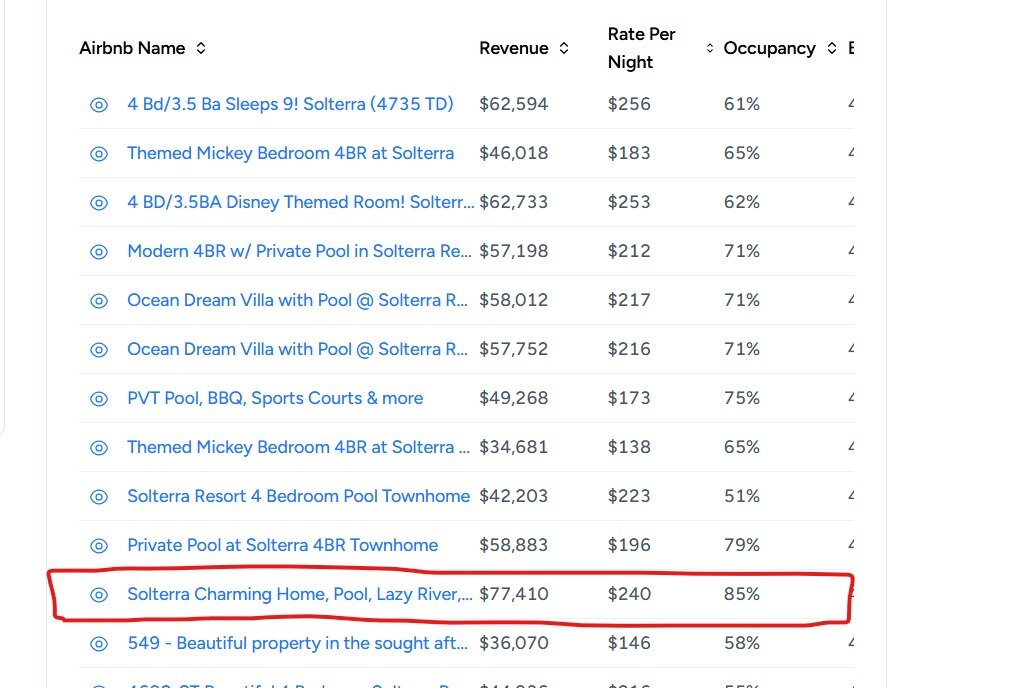Select the Airbnb Name column header
Image resolution: width=1011 pixels, height=688 pixels.
tap(131, 47)
